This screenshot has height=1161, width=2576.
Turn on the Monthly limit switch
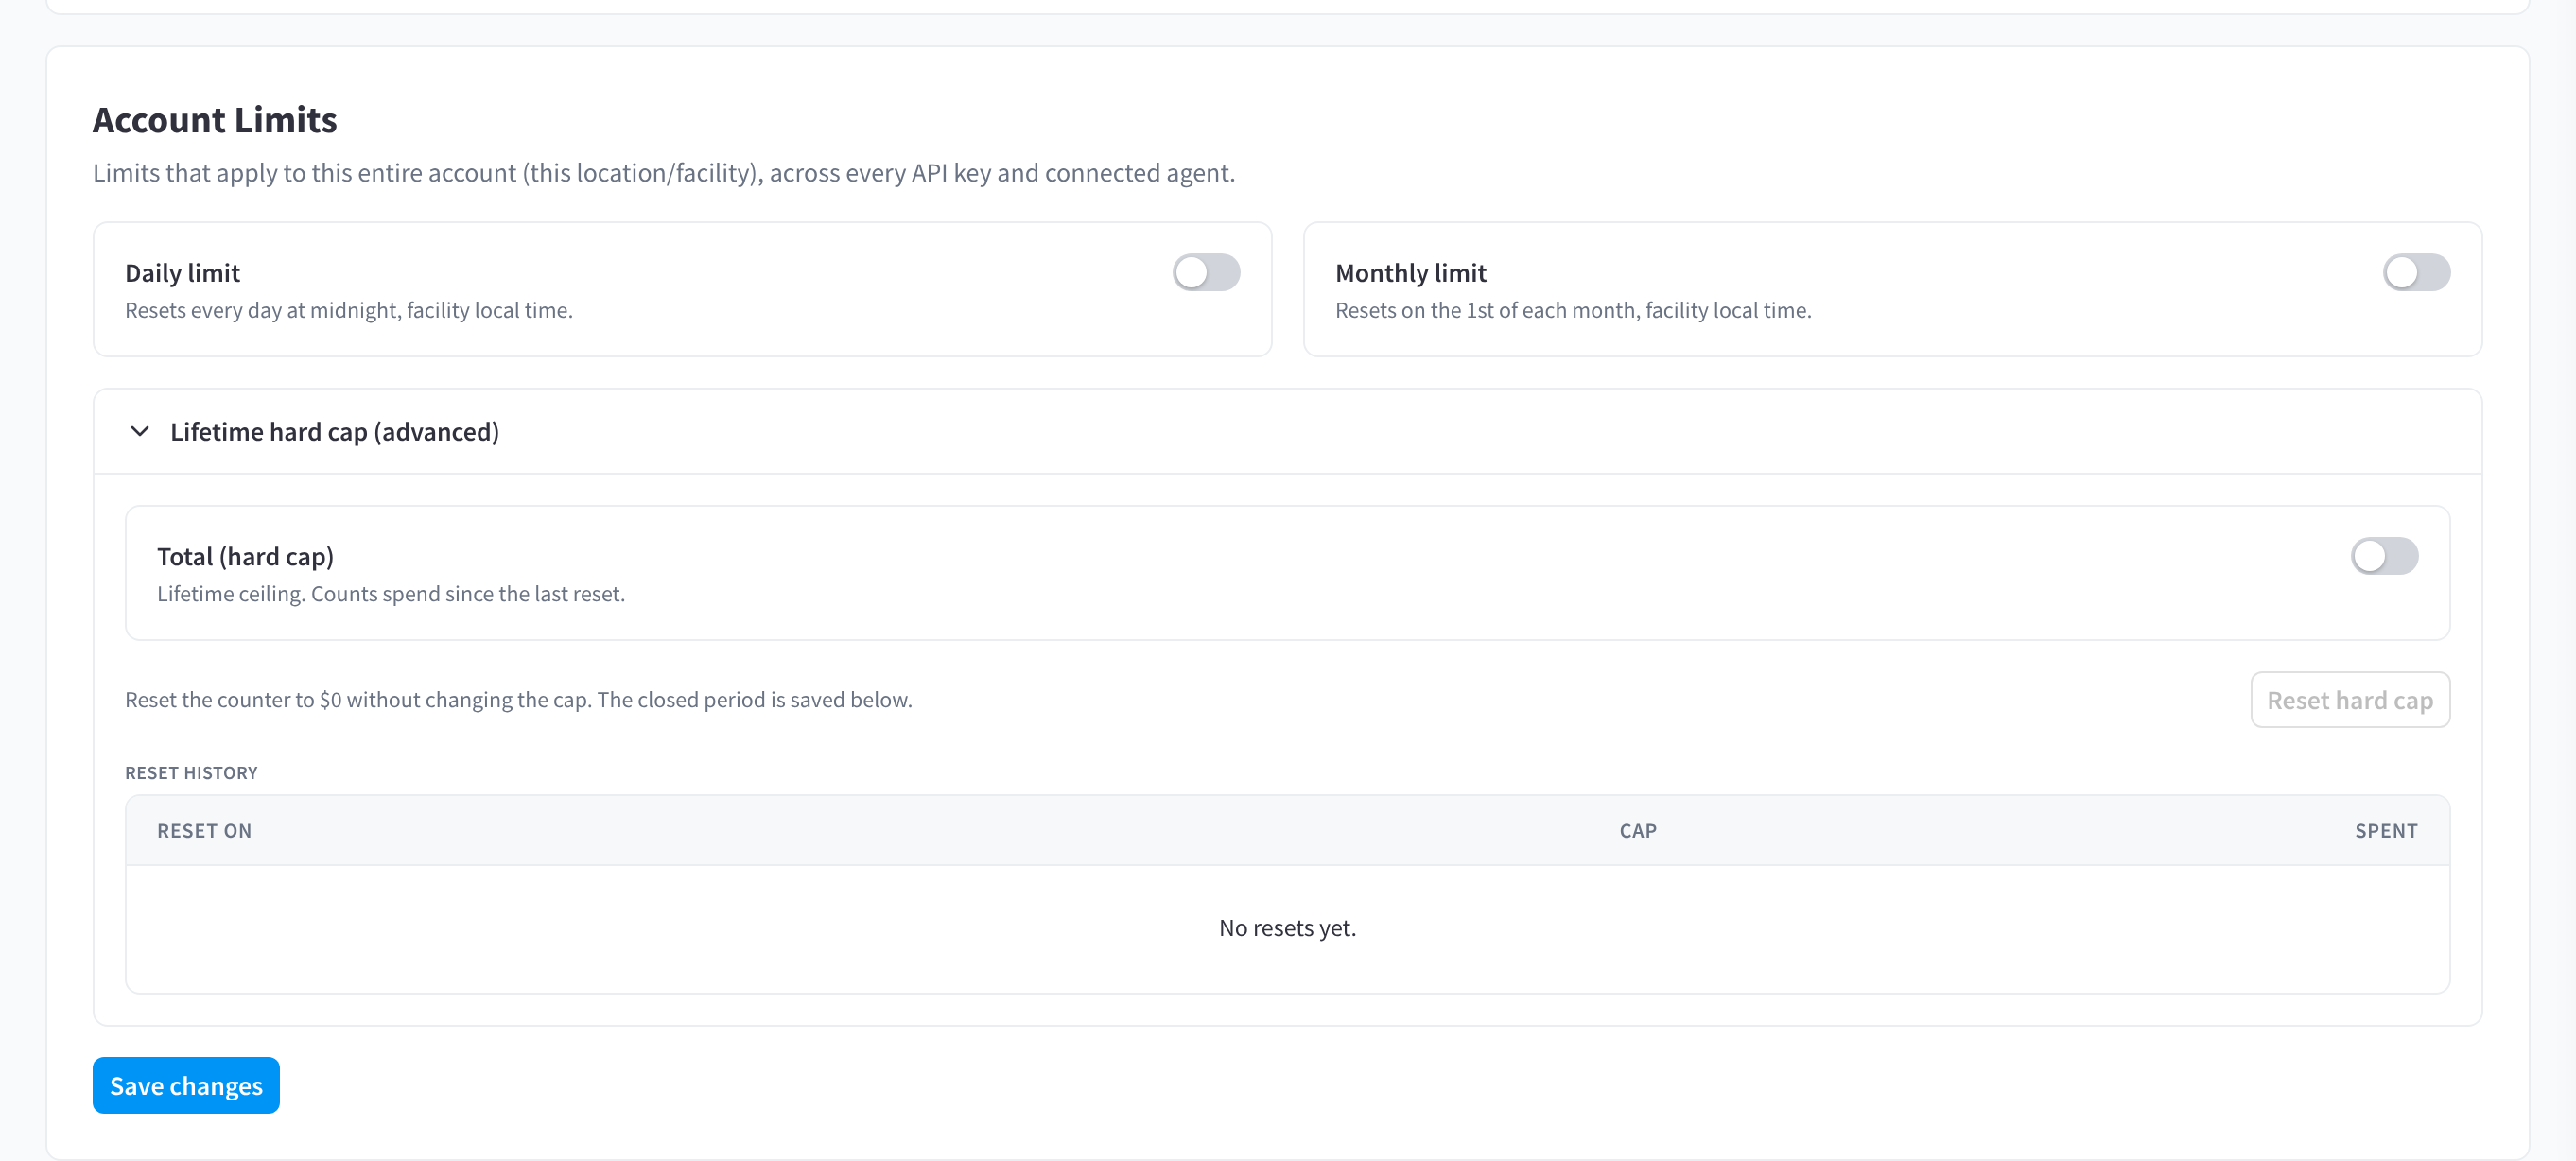[x=2416, y=272]
